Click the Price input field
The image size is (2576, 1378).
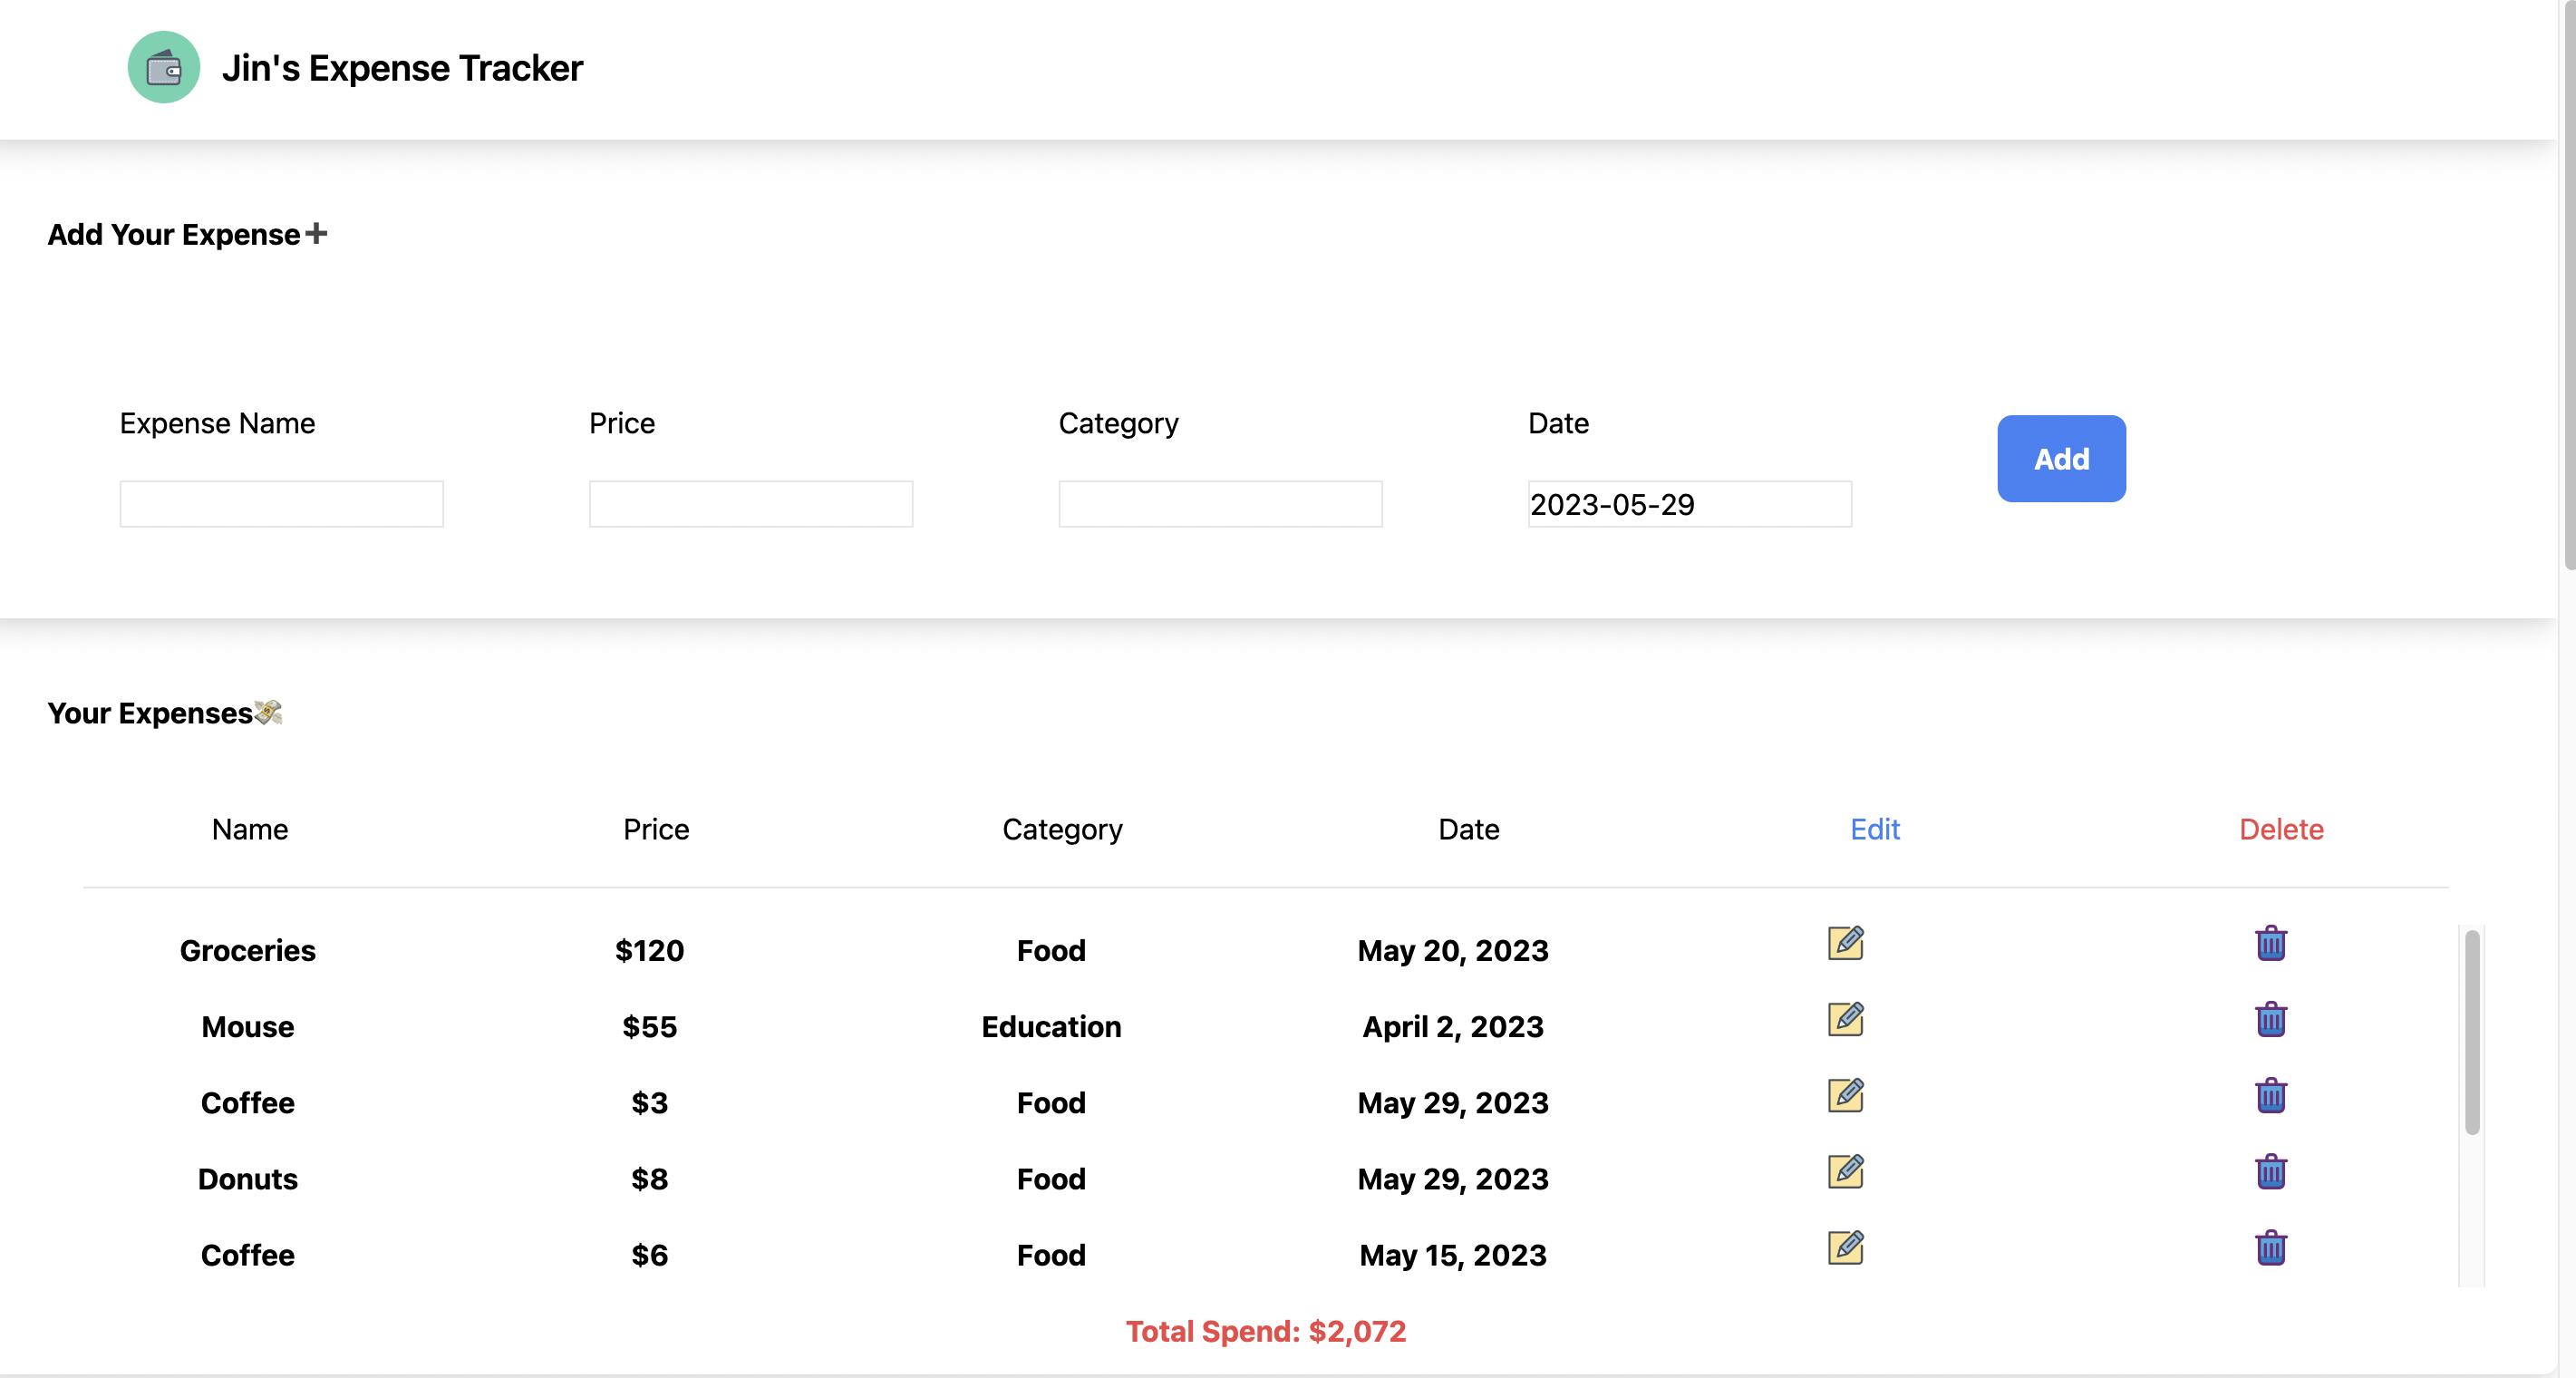751,503
